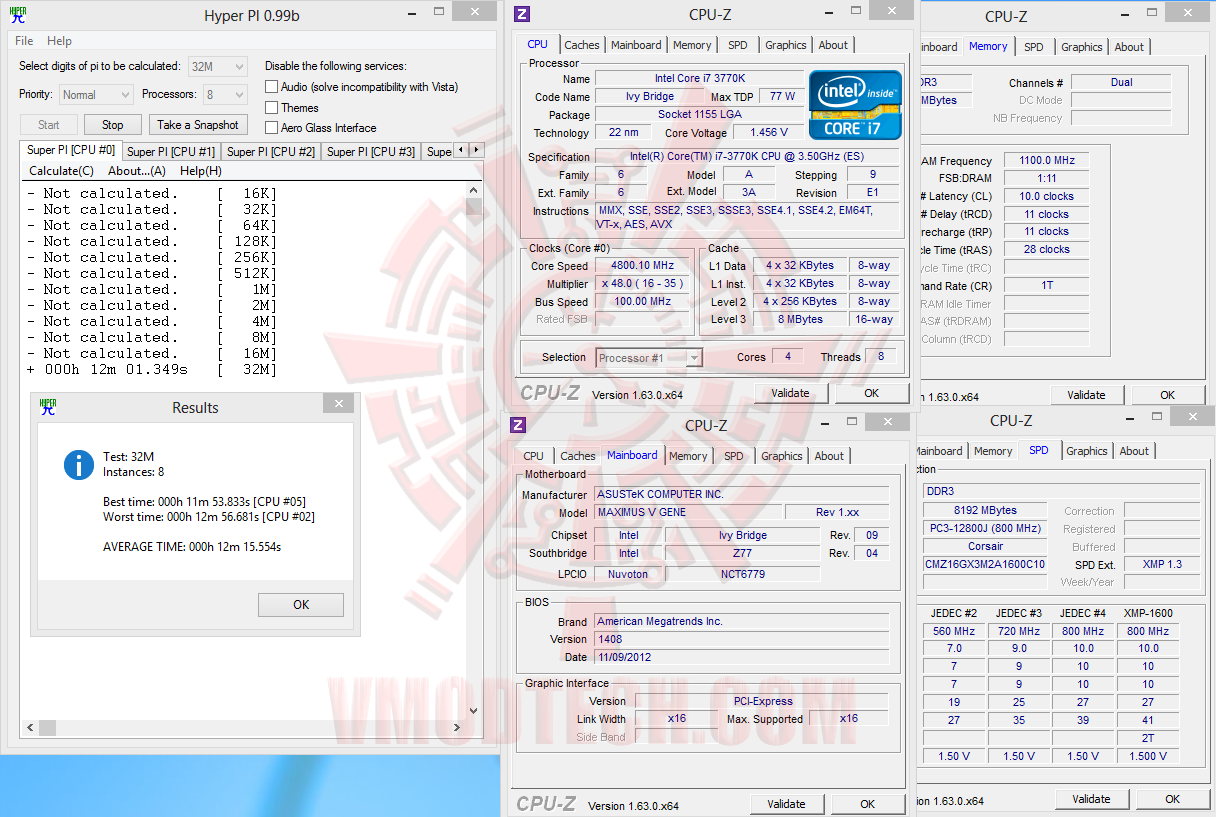
Task: Open CPU tab in Mainboard CPU-Z window
Action: click(534, 456)
